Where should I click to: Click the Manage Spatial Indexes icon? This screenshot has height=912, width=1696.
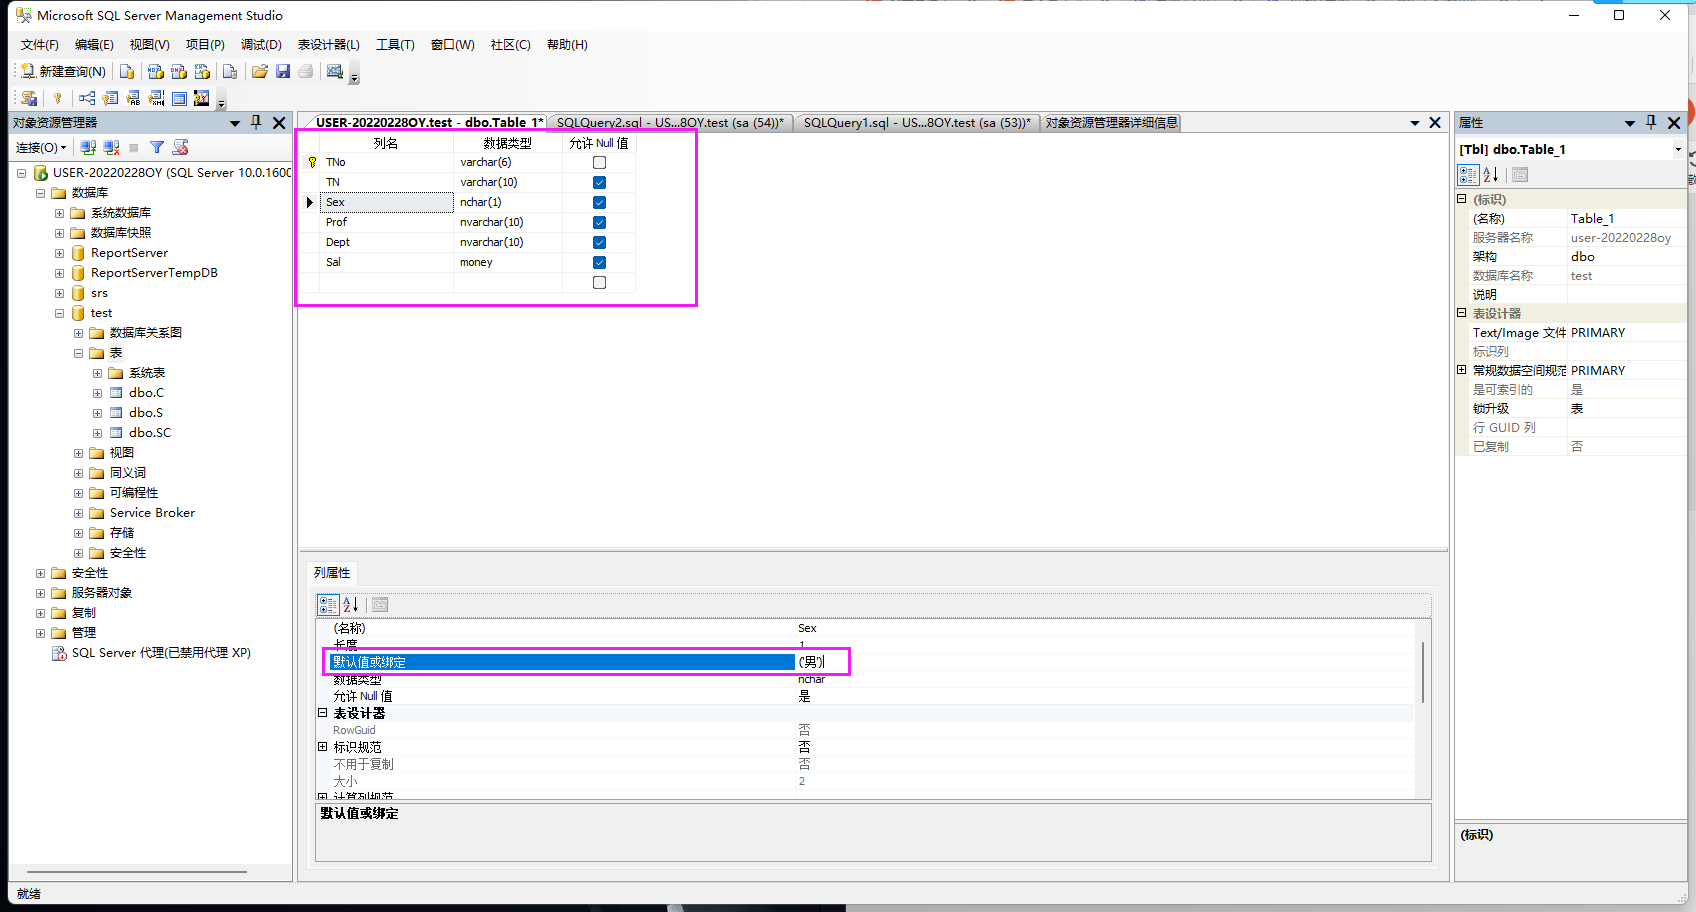(202, 98)
